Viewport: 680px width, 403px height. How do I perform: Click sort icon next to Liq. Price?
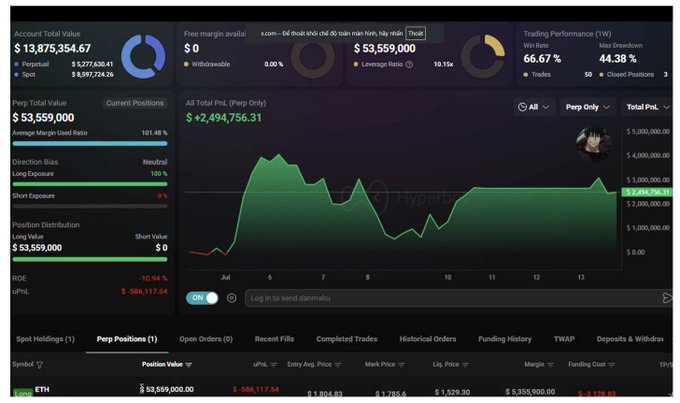[465, 365]
